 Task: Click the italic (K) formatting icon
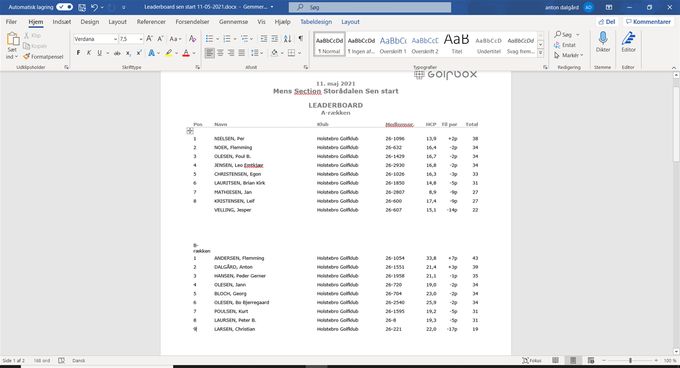89,53
